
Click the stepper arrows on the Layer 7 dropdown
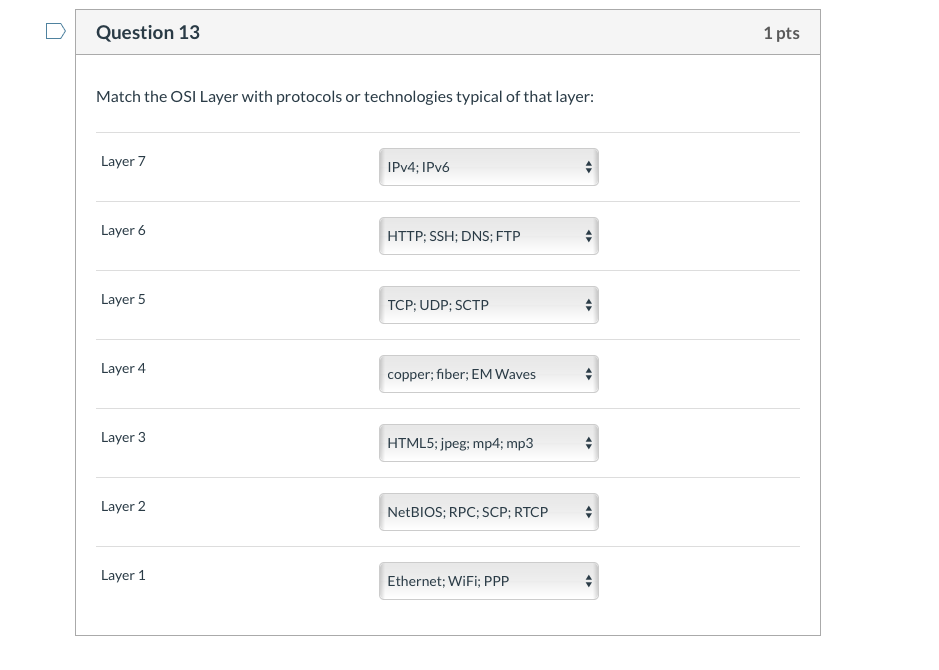(588, 167)
